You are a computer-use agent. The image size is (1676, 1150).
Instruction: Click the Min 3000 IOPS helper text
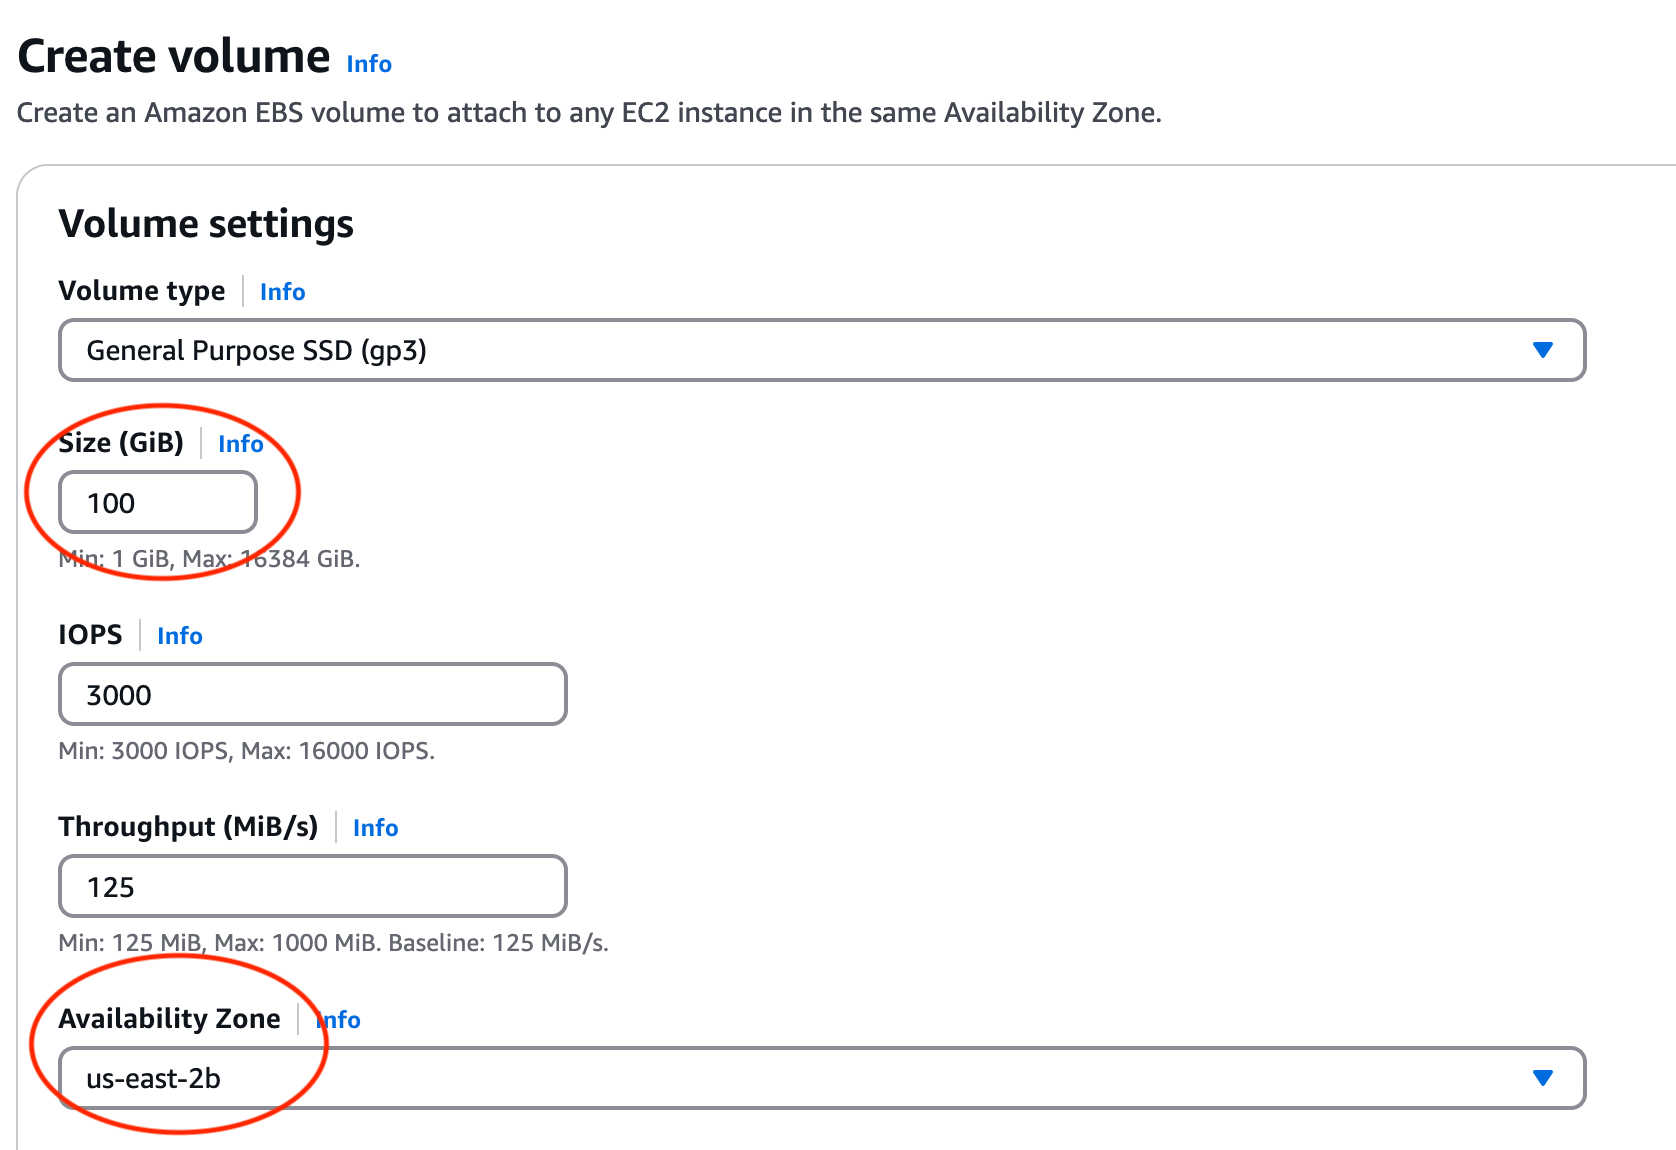(x=247, y=751)
